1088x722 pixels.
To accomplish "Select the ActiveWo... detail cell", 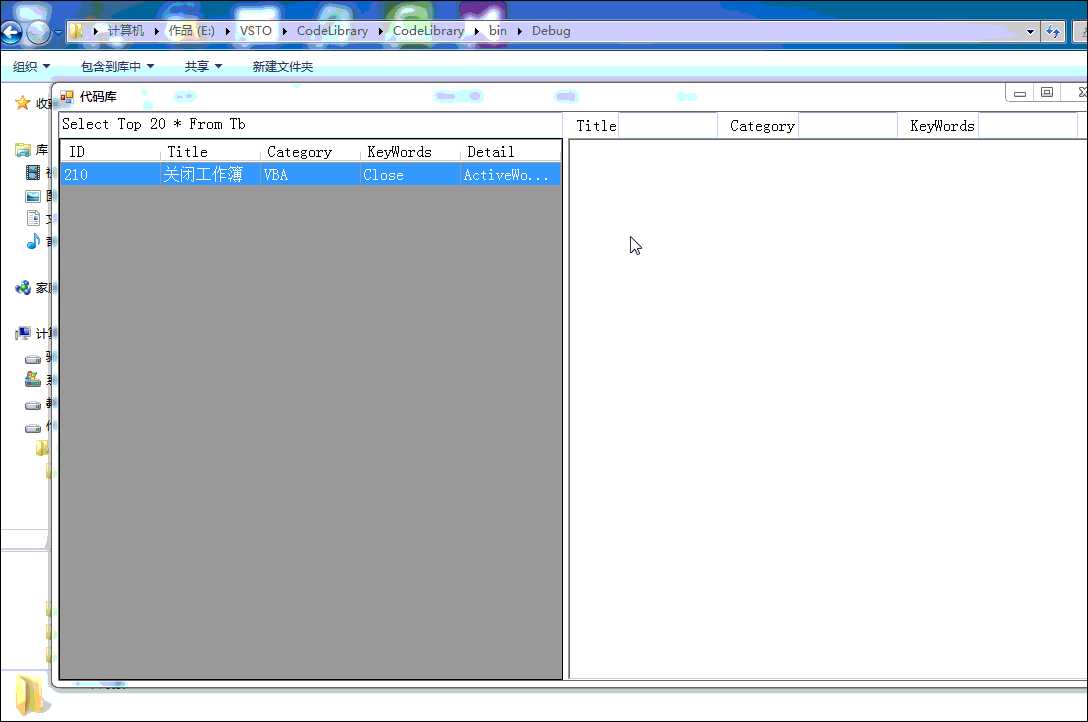I will (x=511, y=174).
